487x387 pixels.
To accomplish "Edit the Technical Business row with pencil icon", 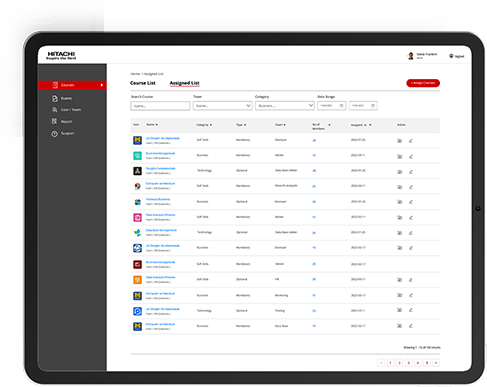I will (x=411, y=202).
